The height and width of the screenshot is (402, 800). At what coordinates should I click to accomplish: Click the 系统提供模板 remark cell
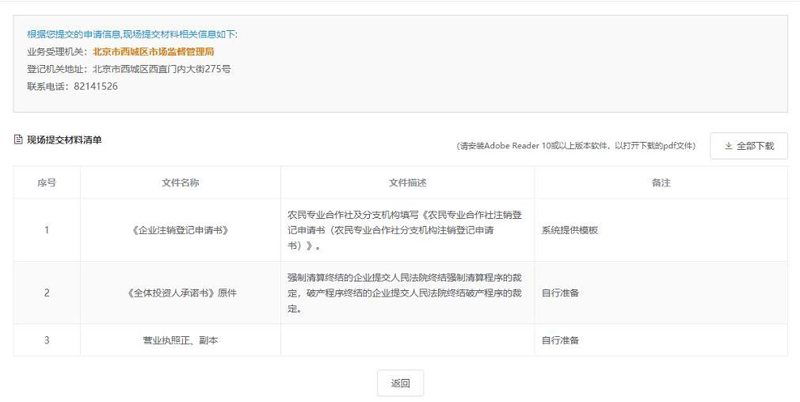[569, 229]
